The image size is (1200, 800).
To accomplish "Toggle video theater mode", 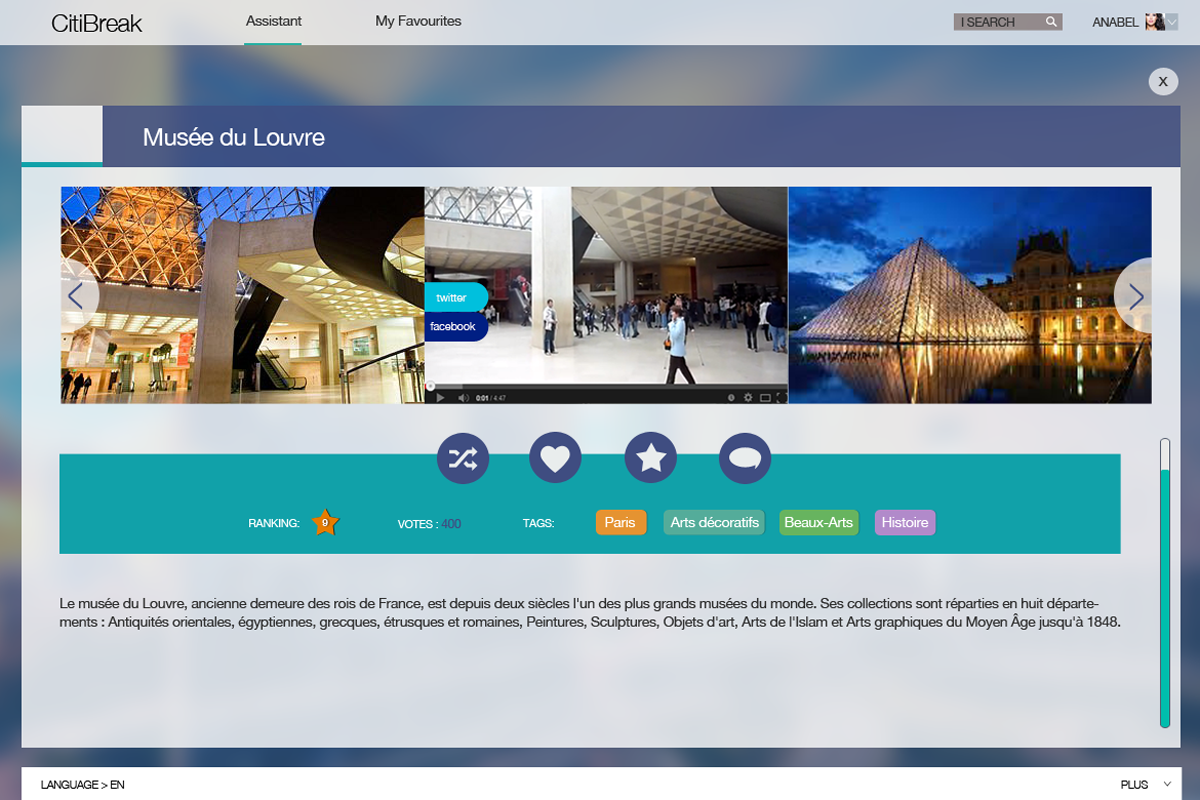I will click(x=765, y=398).
